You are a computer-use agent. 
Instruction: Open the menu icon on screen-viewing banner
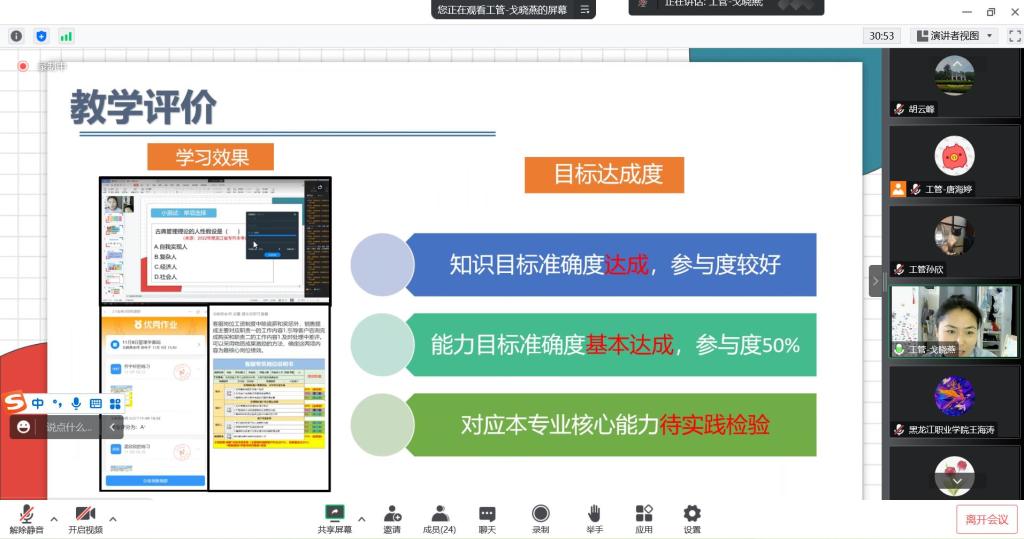click(x=584, y=9)
